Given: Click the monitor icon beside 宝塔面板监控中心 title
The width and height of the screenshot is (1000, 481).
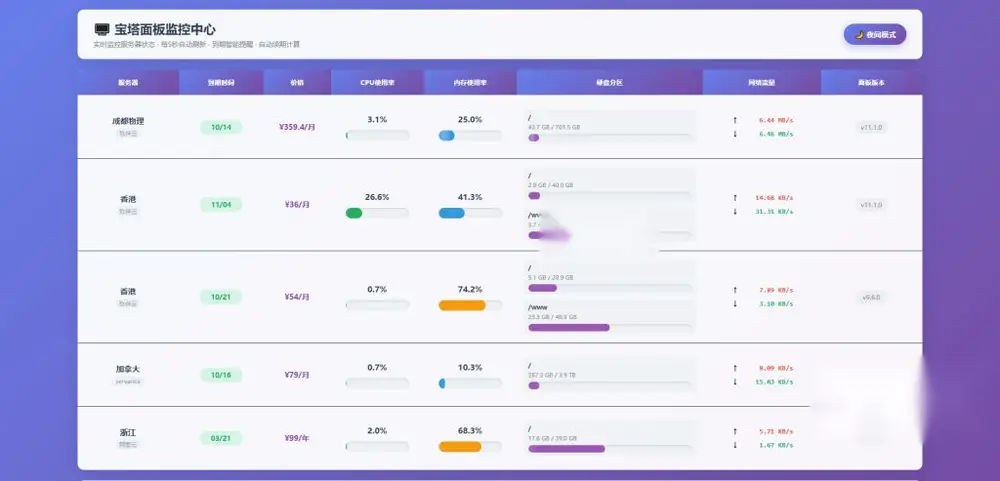Looking at the screenshot, I should click(102, 29).
